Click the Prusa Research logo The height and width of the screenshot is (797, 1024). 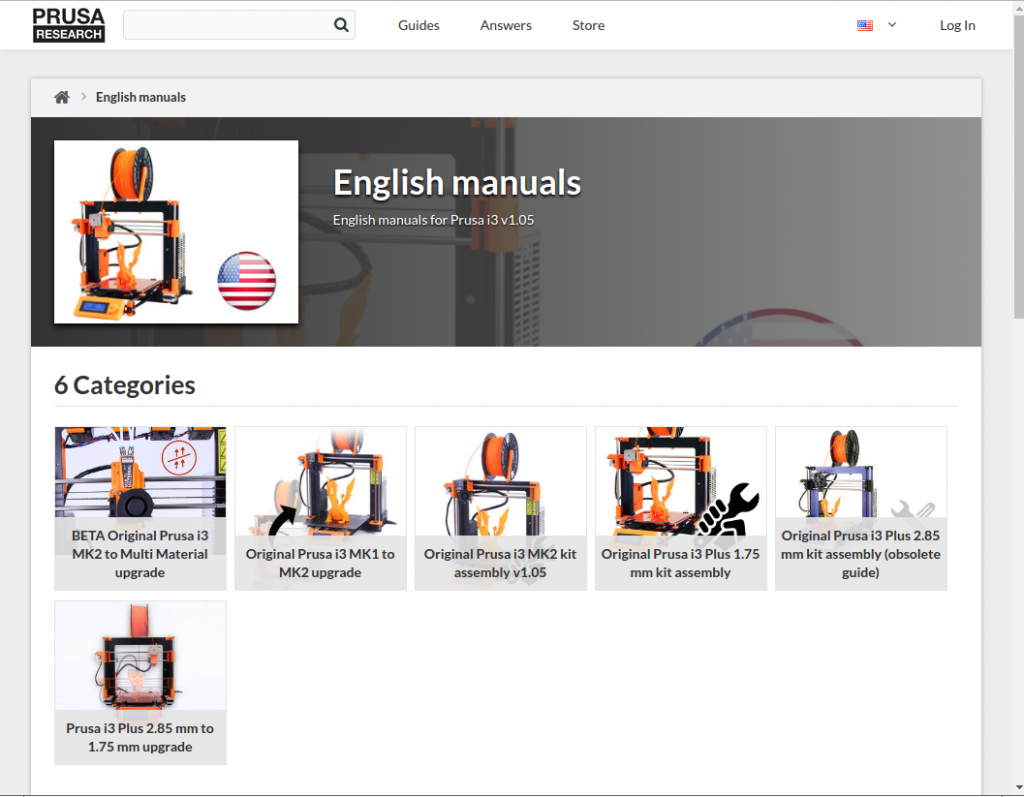point(69,25)
